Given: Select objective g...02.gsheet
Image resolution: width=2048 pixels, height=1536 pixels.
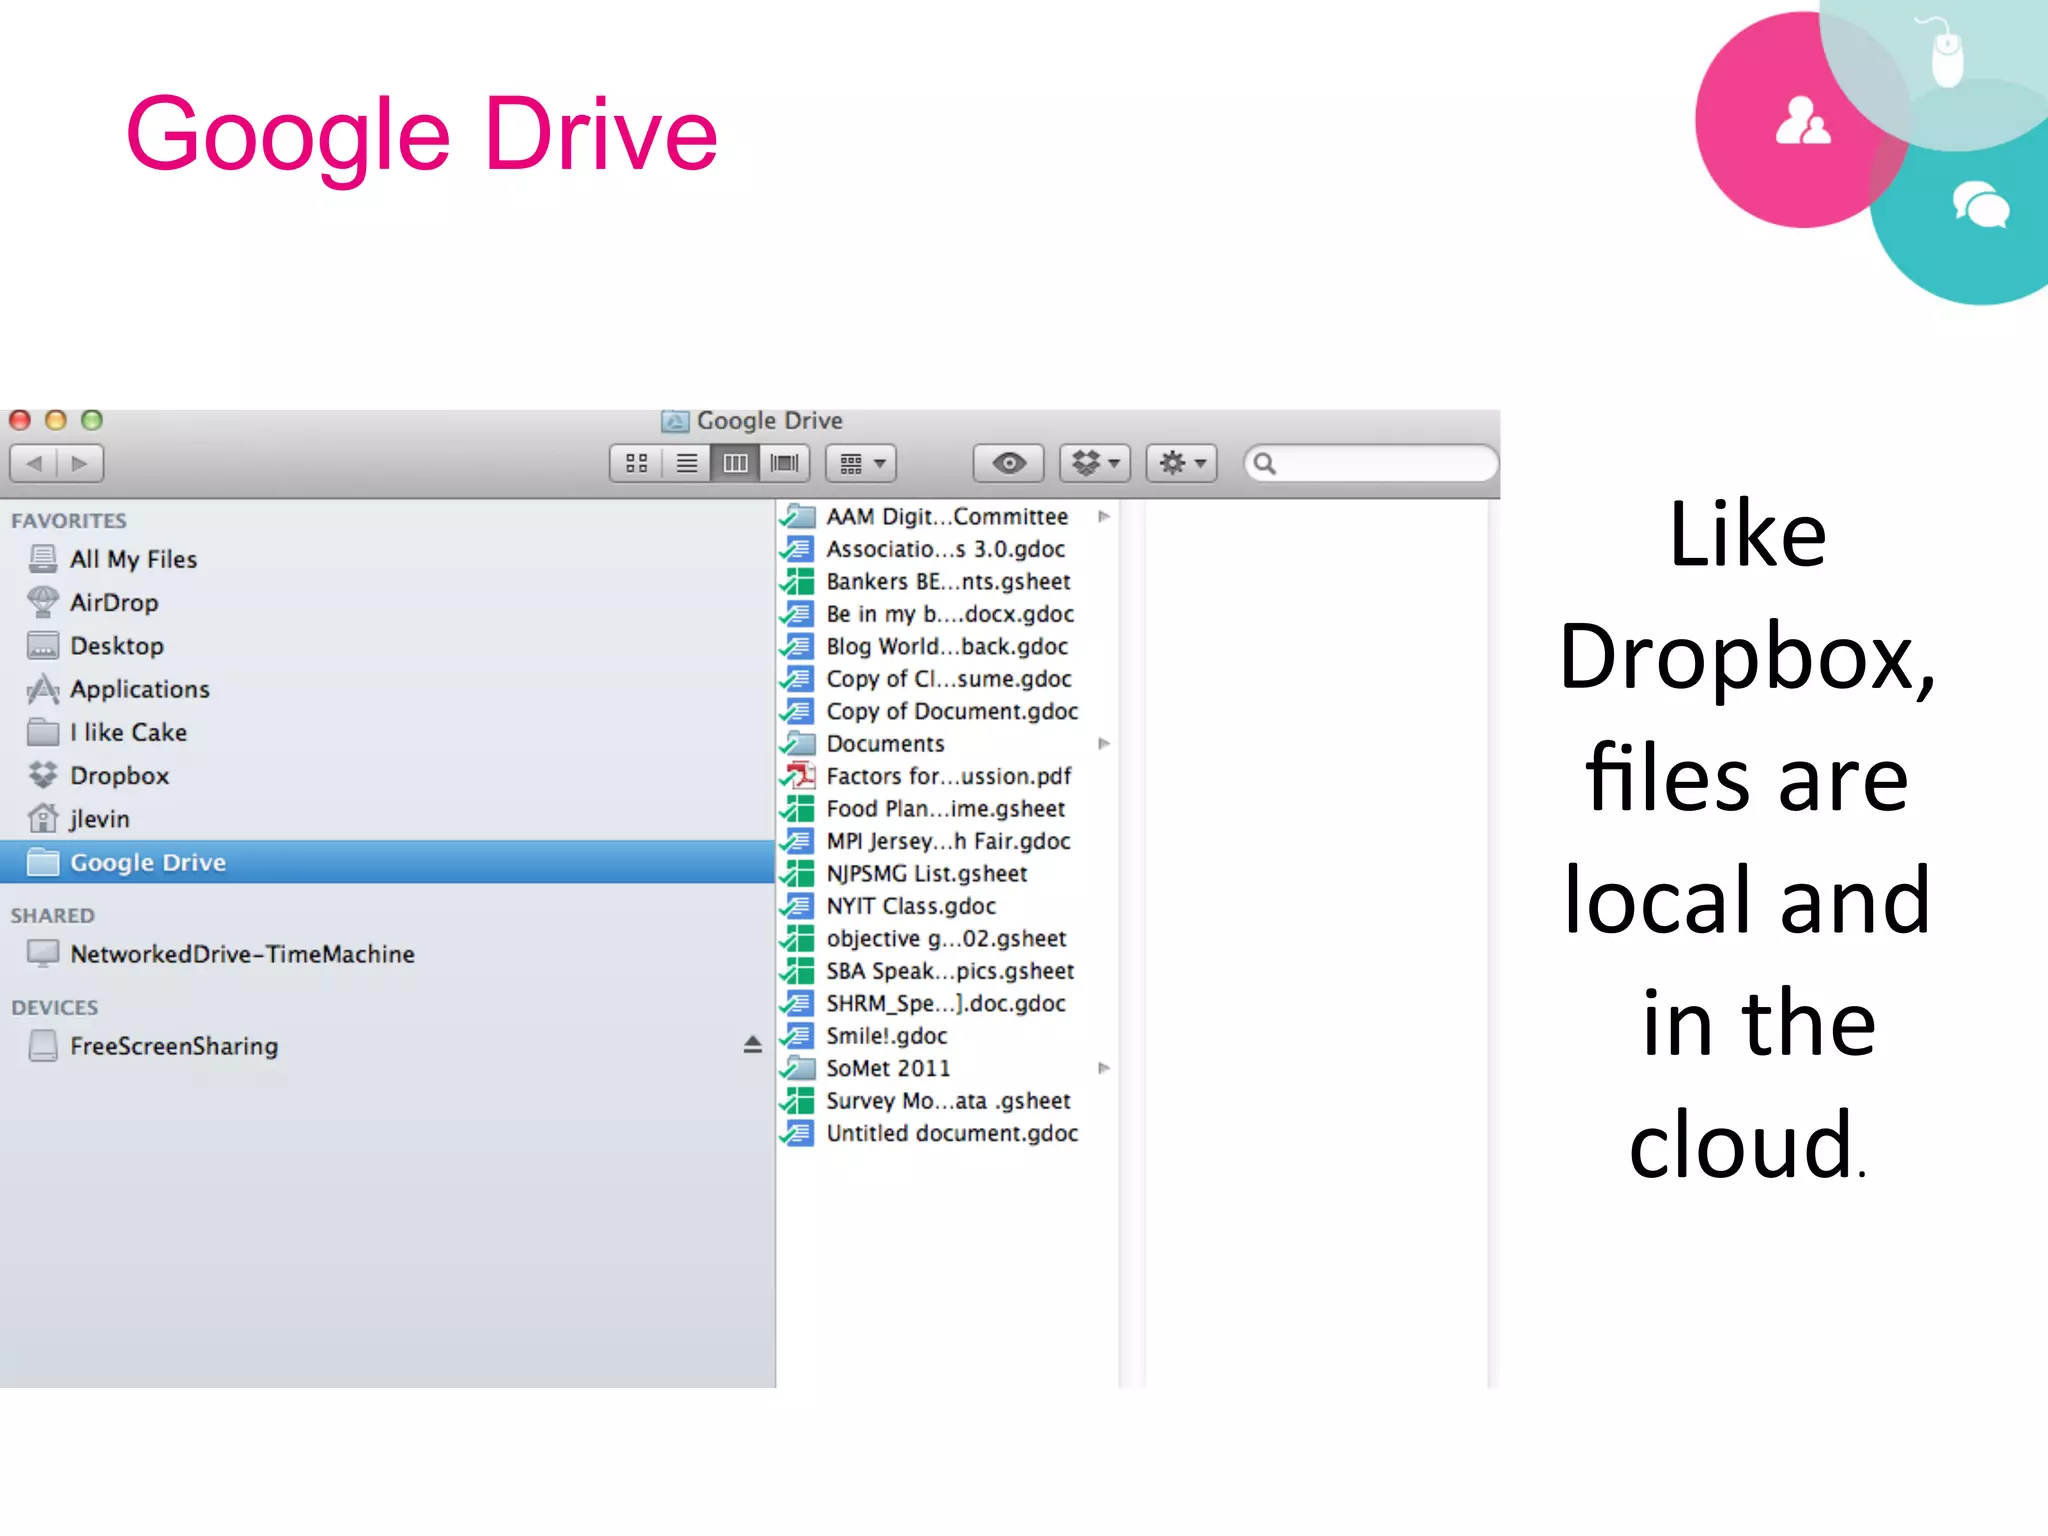Looking at the screenshot, I should click(947, 939).
